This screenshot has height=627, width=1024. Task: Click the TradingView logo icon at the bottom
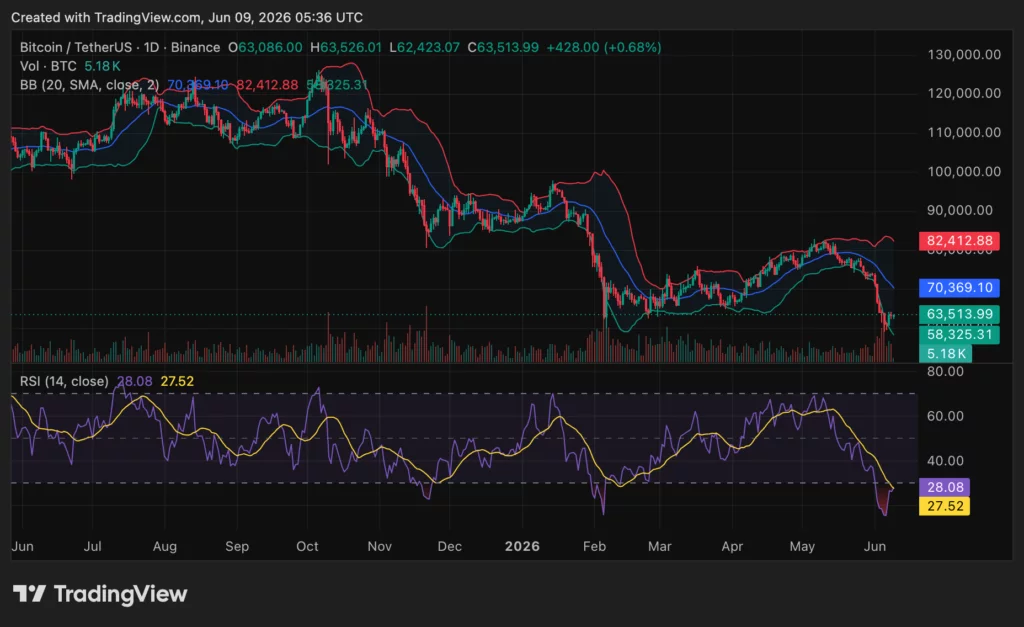click(x=29, y=594)
